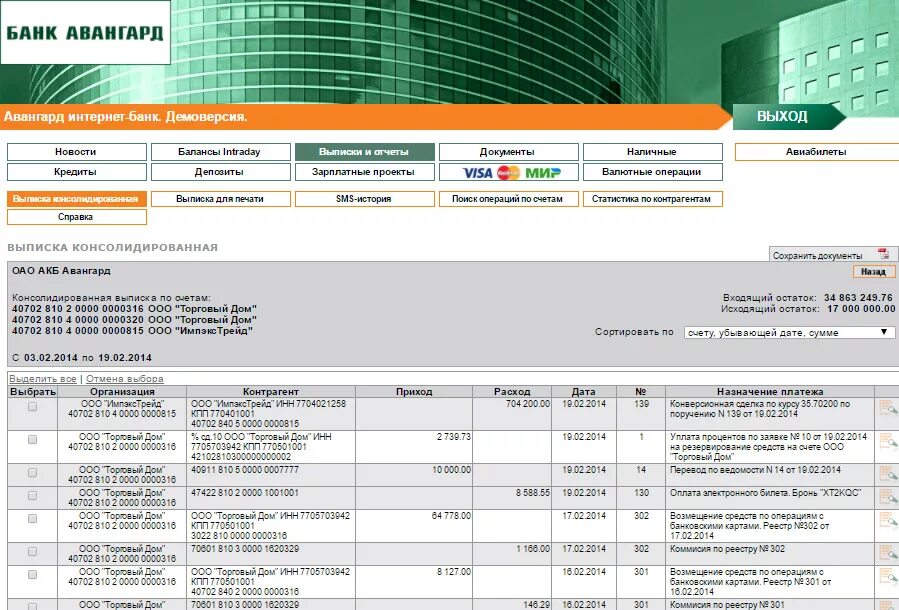Open the Новости menu
Screen dimensions: 899x610
click(77, 152)
